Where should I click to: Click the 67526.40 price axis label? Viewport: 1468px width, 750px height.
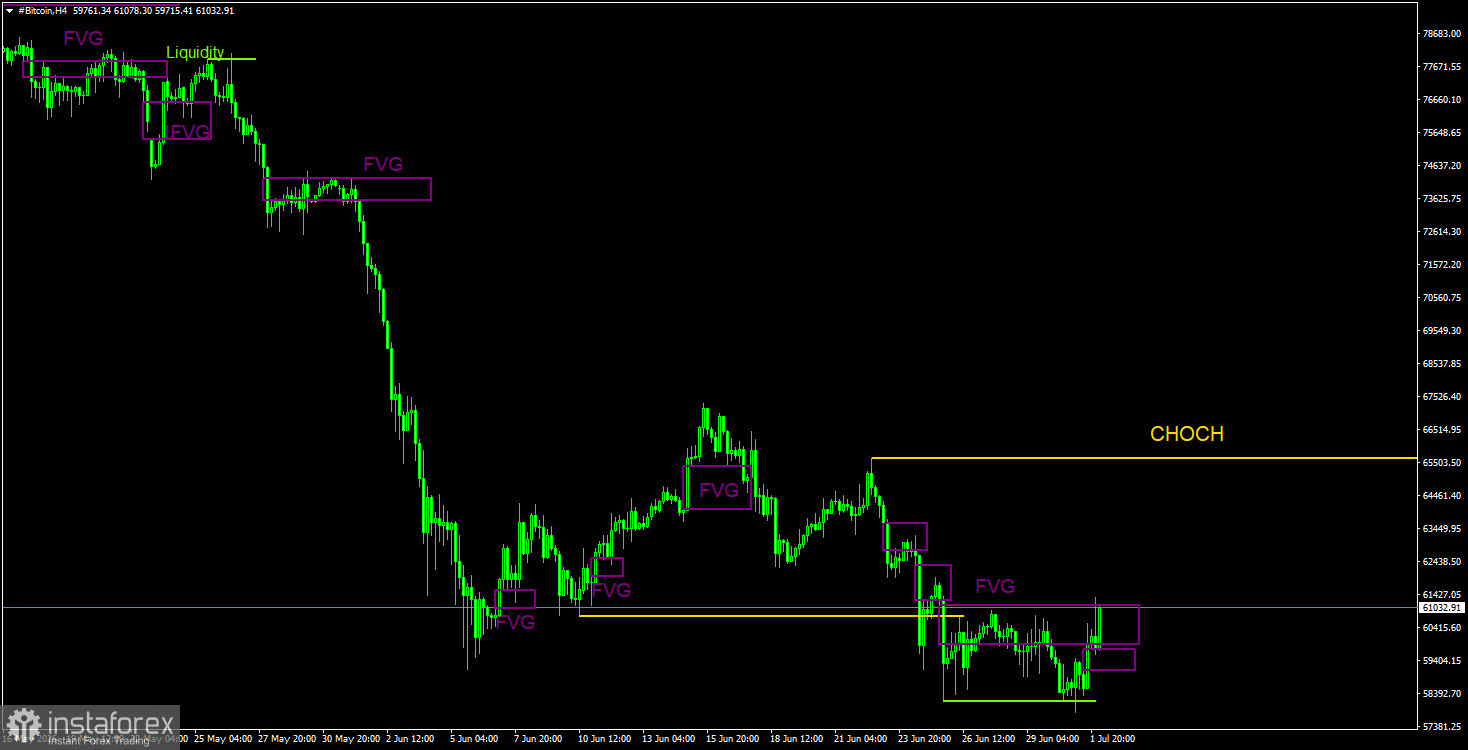coord(1442,396)
